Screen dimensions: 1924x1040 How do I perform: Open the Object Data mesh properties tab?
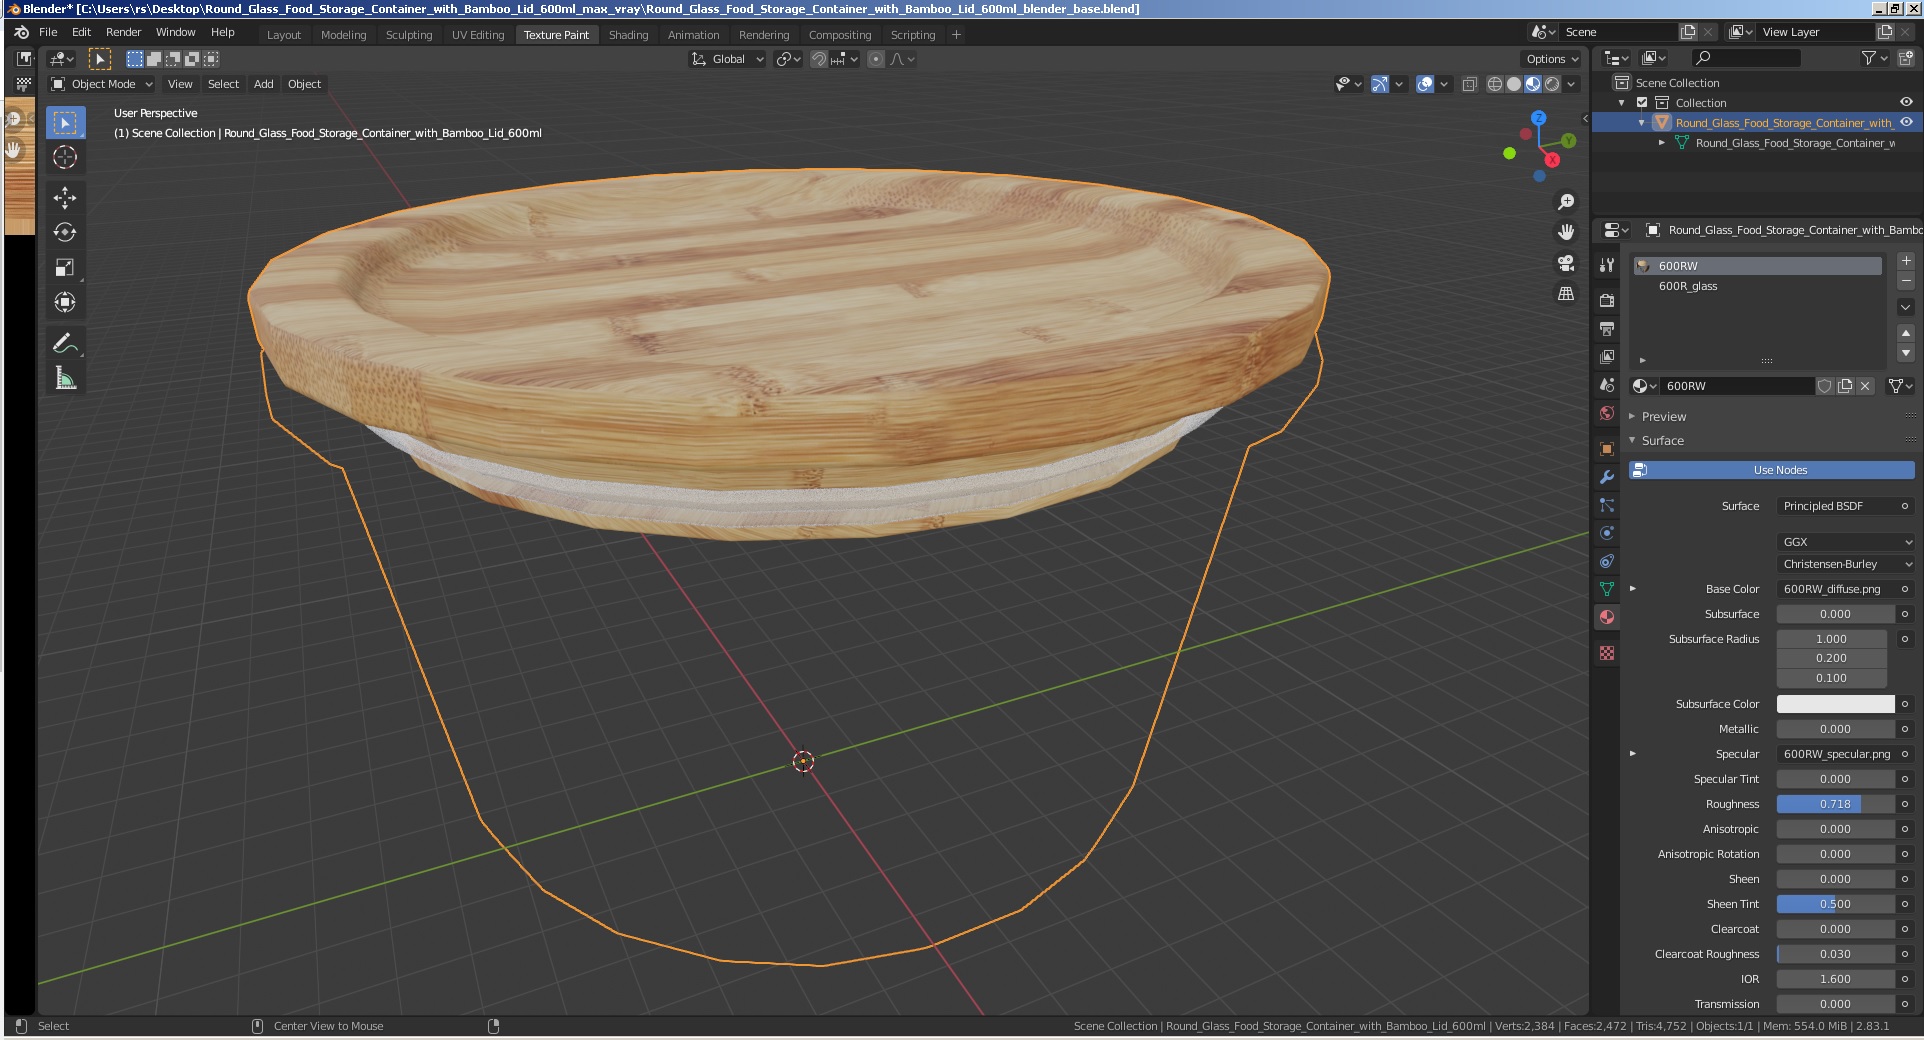[x=1607, y=589]
